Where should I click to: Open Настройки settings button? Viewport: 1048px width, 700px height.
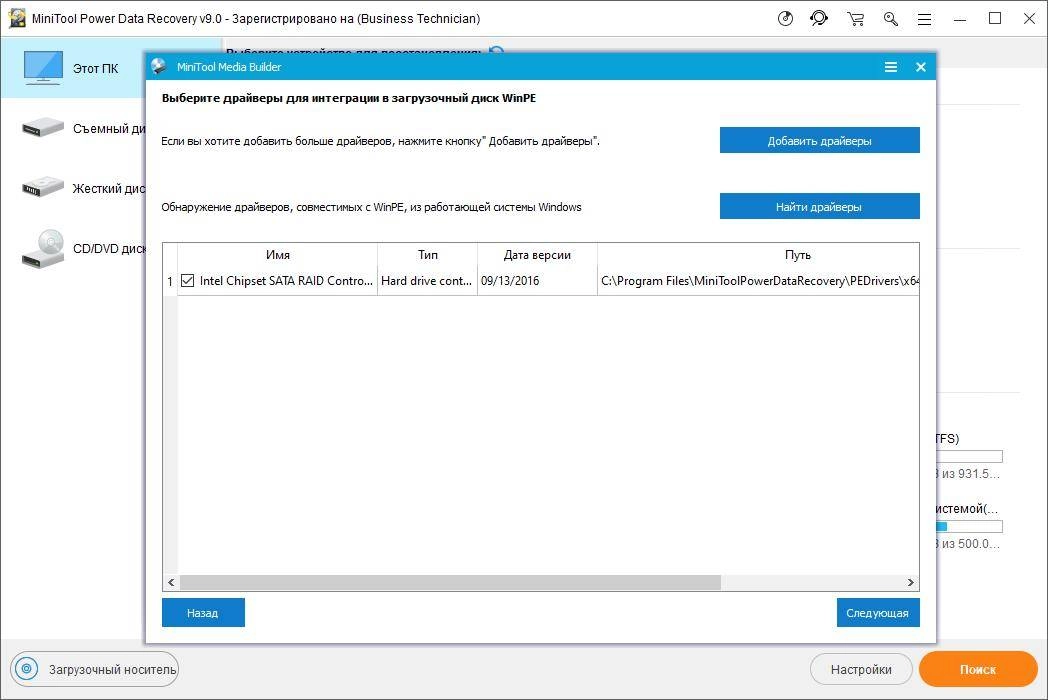click(x=861, y=669)
